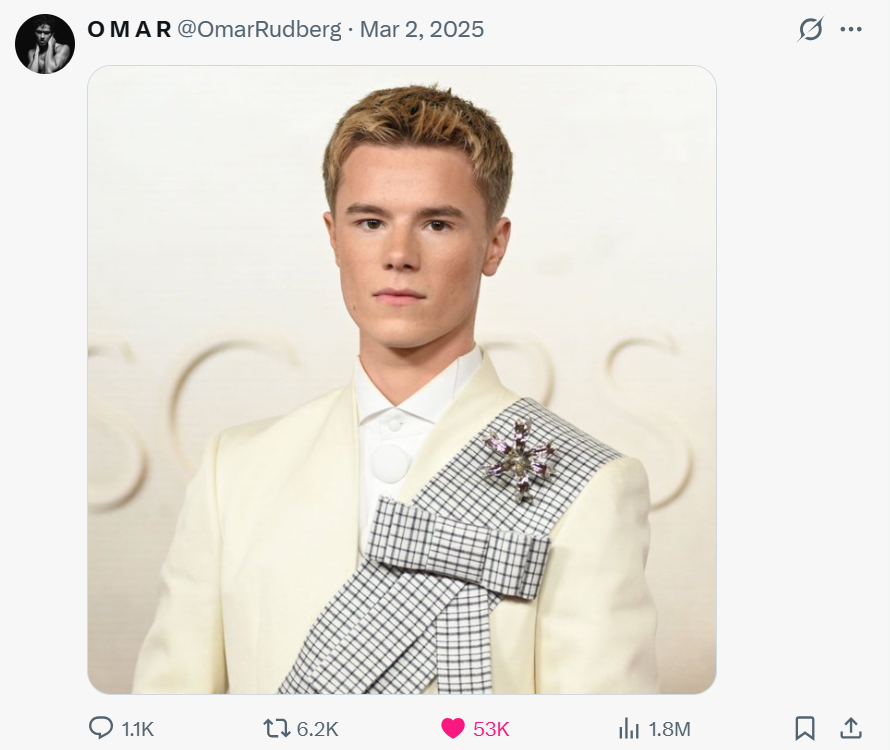Screen dimensions: 890x750
Task: Open the Grok explain-post icon
Action: pos(810,30)
